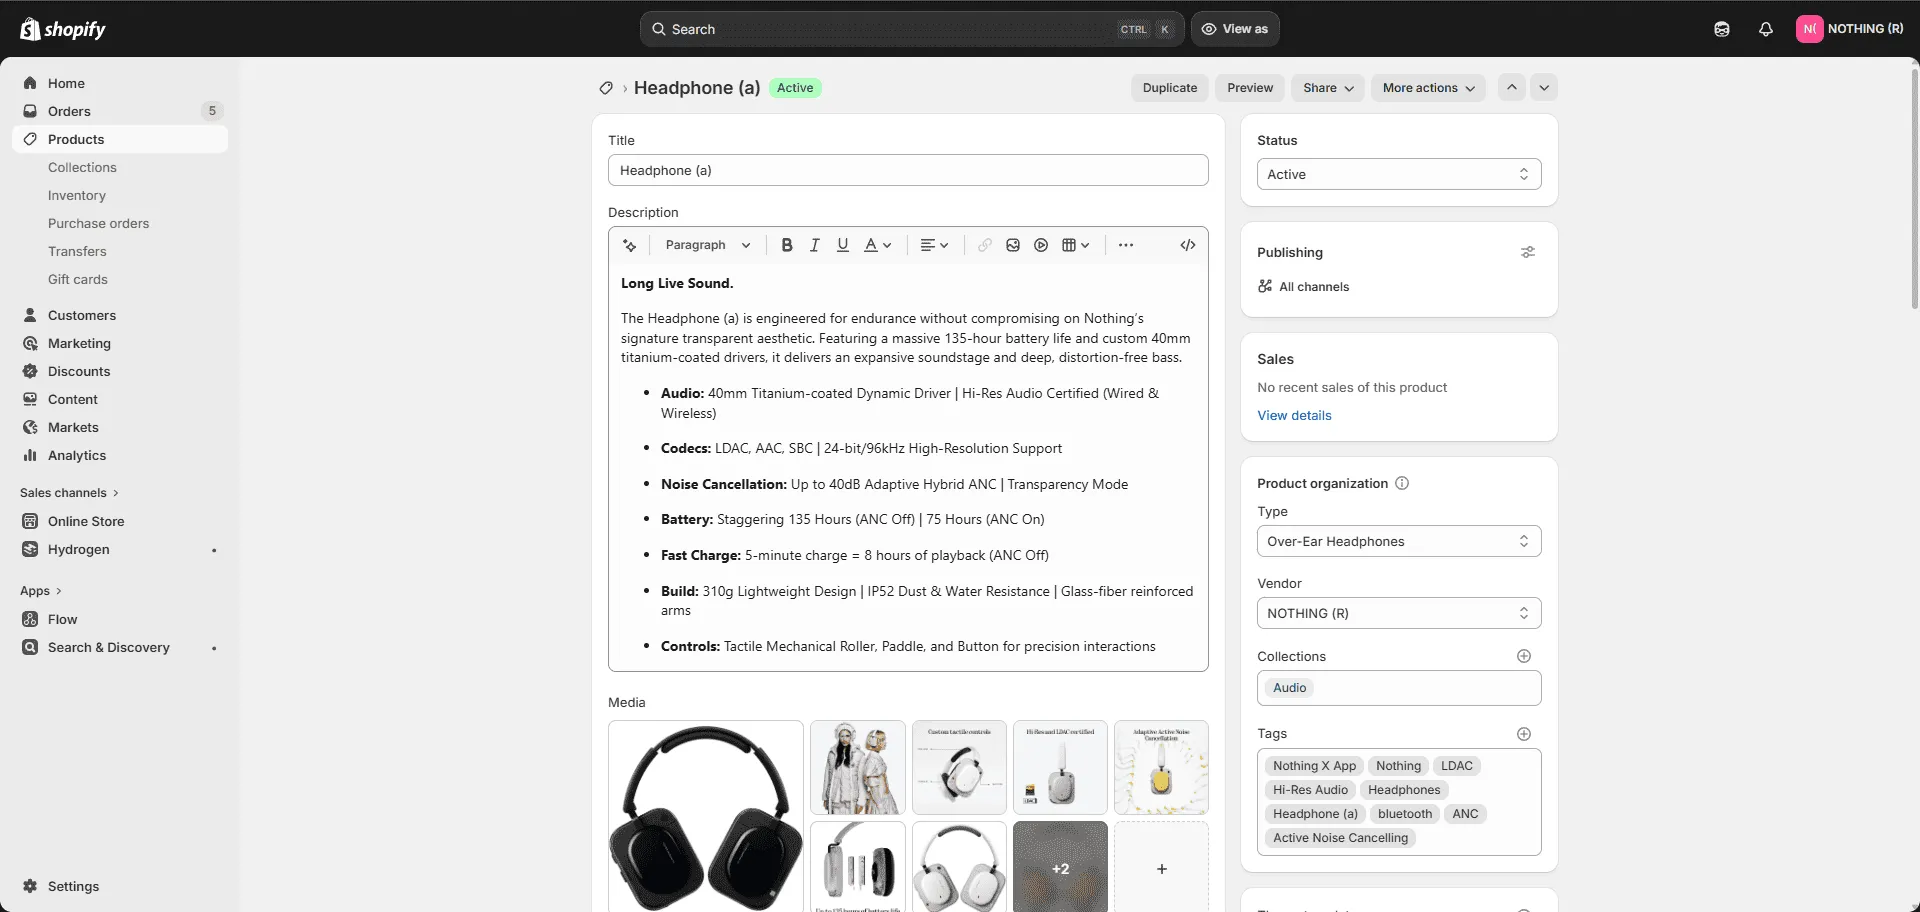Screen dimensions: 1920x912
Task: Expand the Sales channels section
Action: tap(69, 493)
